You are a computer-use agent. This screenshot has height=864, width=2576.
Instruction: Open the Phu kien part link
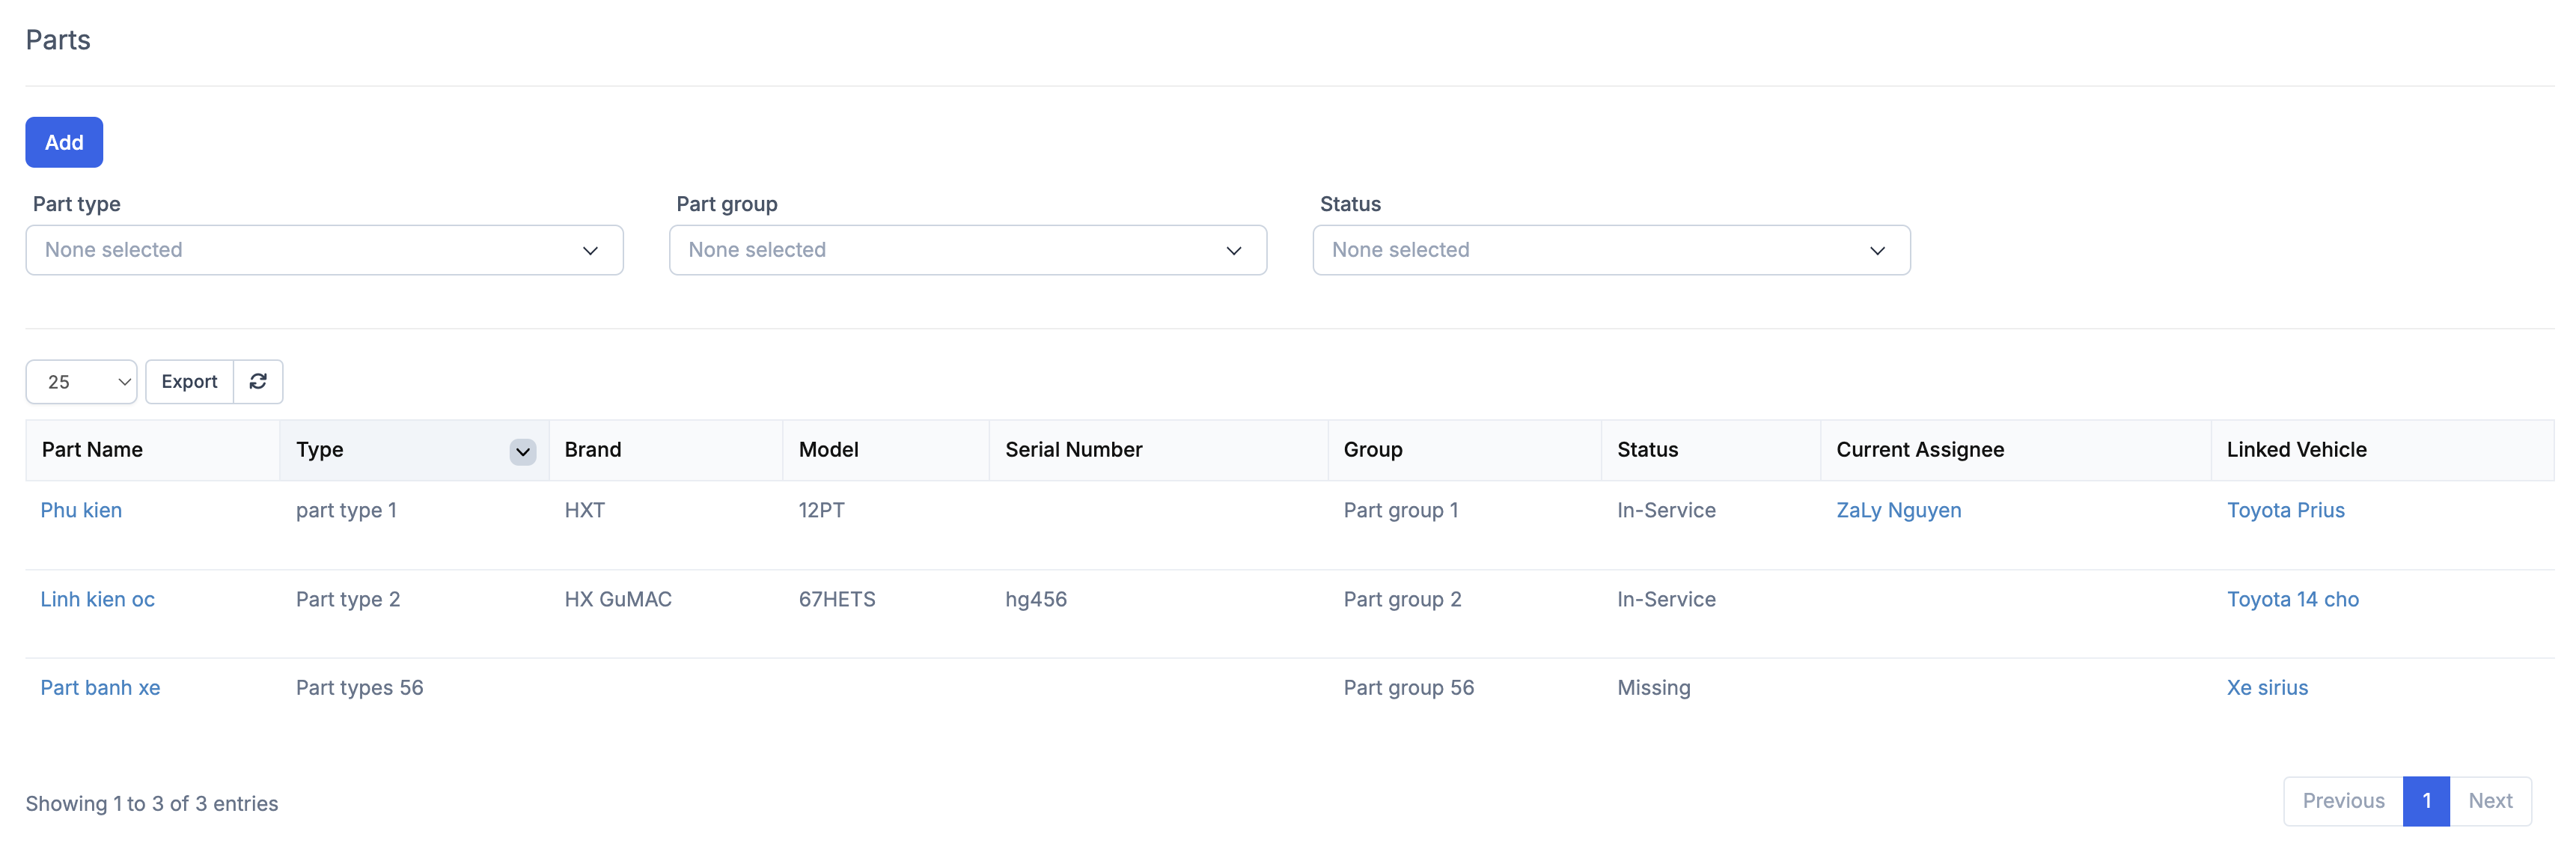81,510
